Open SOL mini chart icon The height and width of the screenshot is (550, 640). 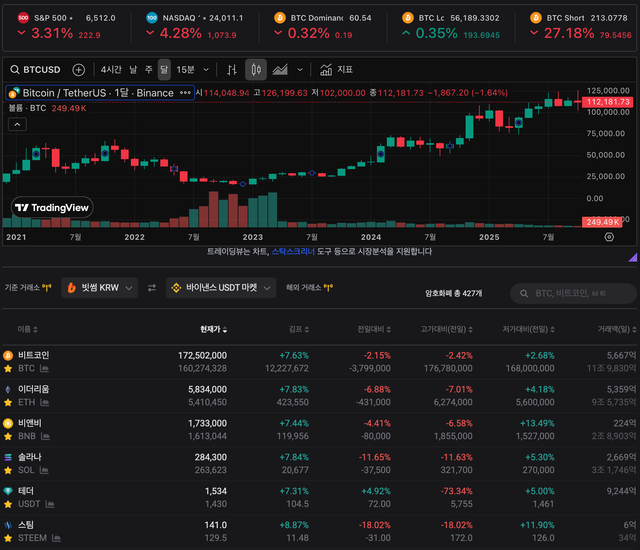44,470
